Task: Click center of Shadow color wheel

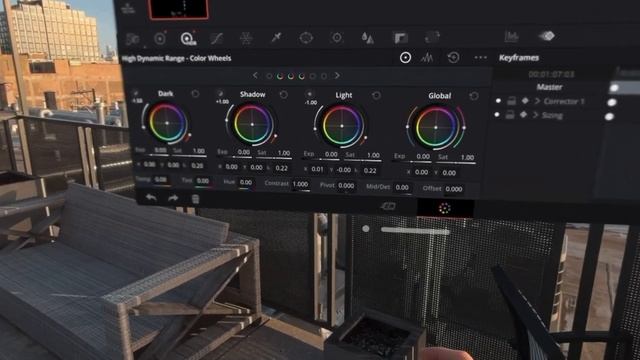Action: pyautogui.click(x=252, y=124)
